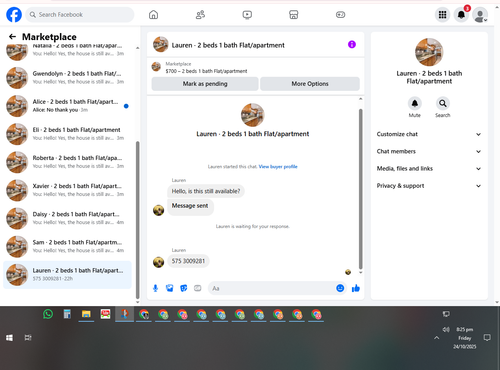
Task: Open the notifications bell with red badge
Action: pyautogui.click(x=461, y=15)
